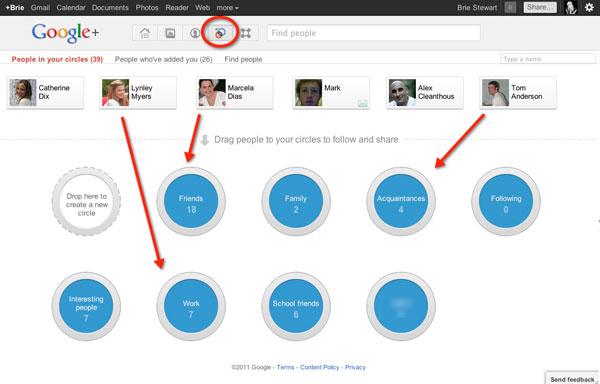Expand the 'more' dropdown in top bar

[x=227, y=8]
